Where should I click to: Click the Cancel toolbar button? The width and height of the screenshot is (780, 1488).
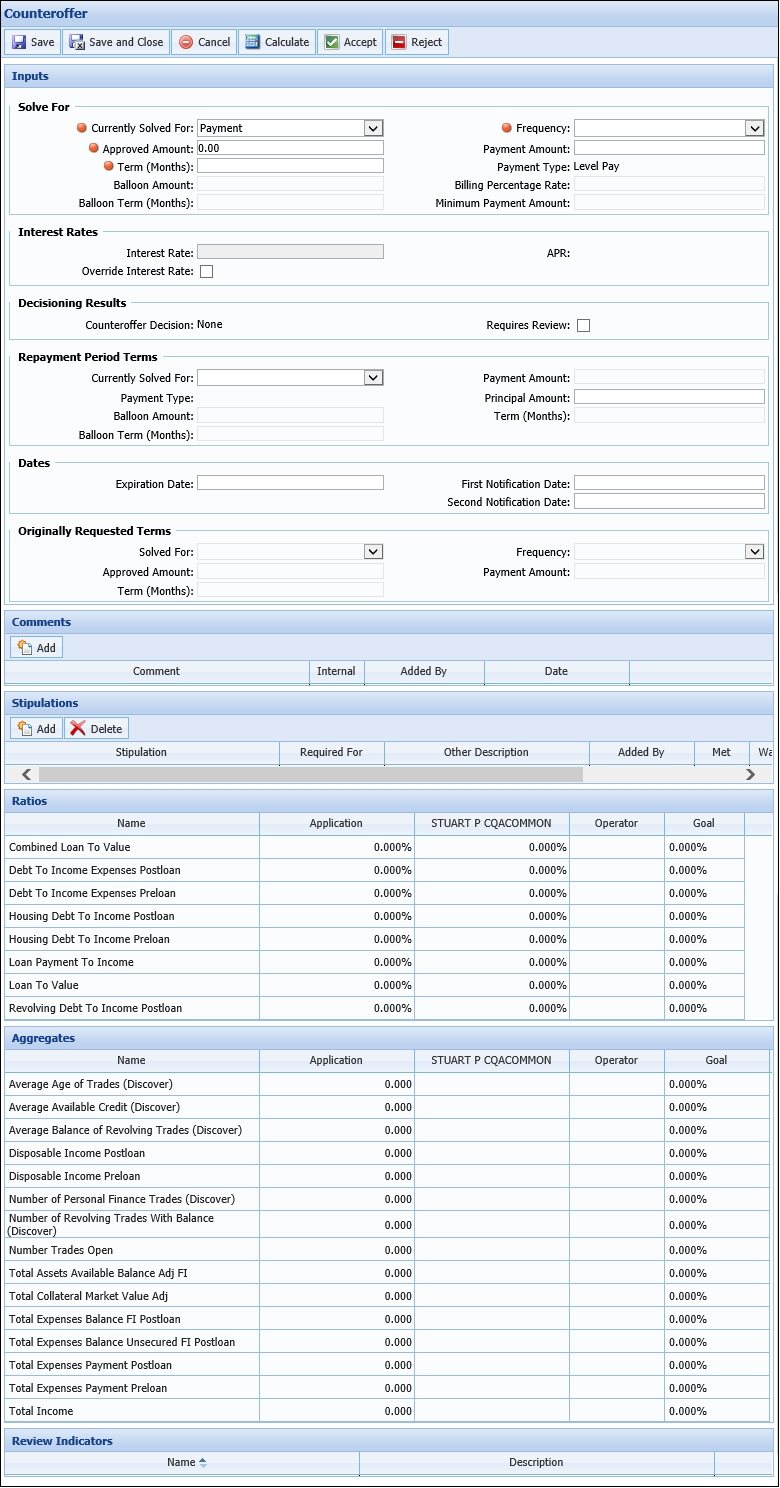pyautogui.click(x=204, y=42)
